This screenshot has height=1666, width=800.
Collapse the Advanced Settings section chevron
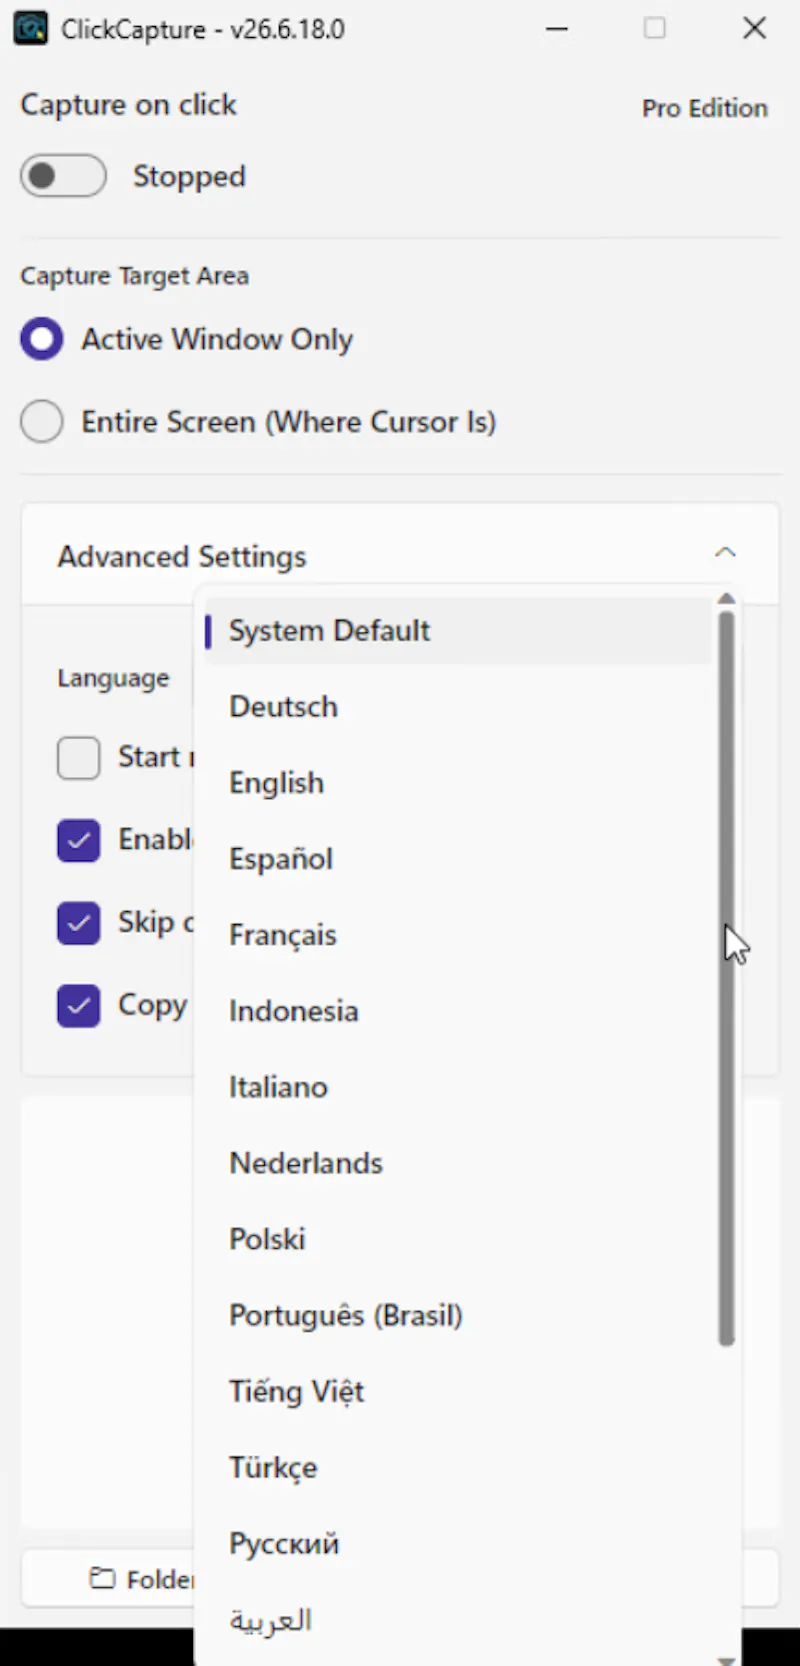[x=725, y=552]
